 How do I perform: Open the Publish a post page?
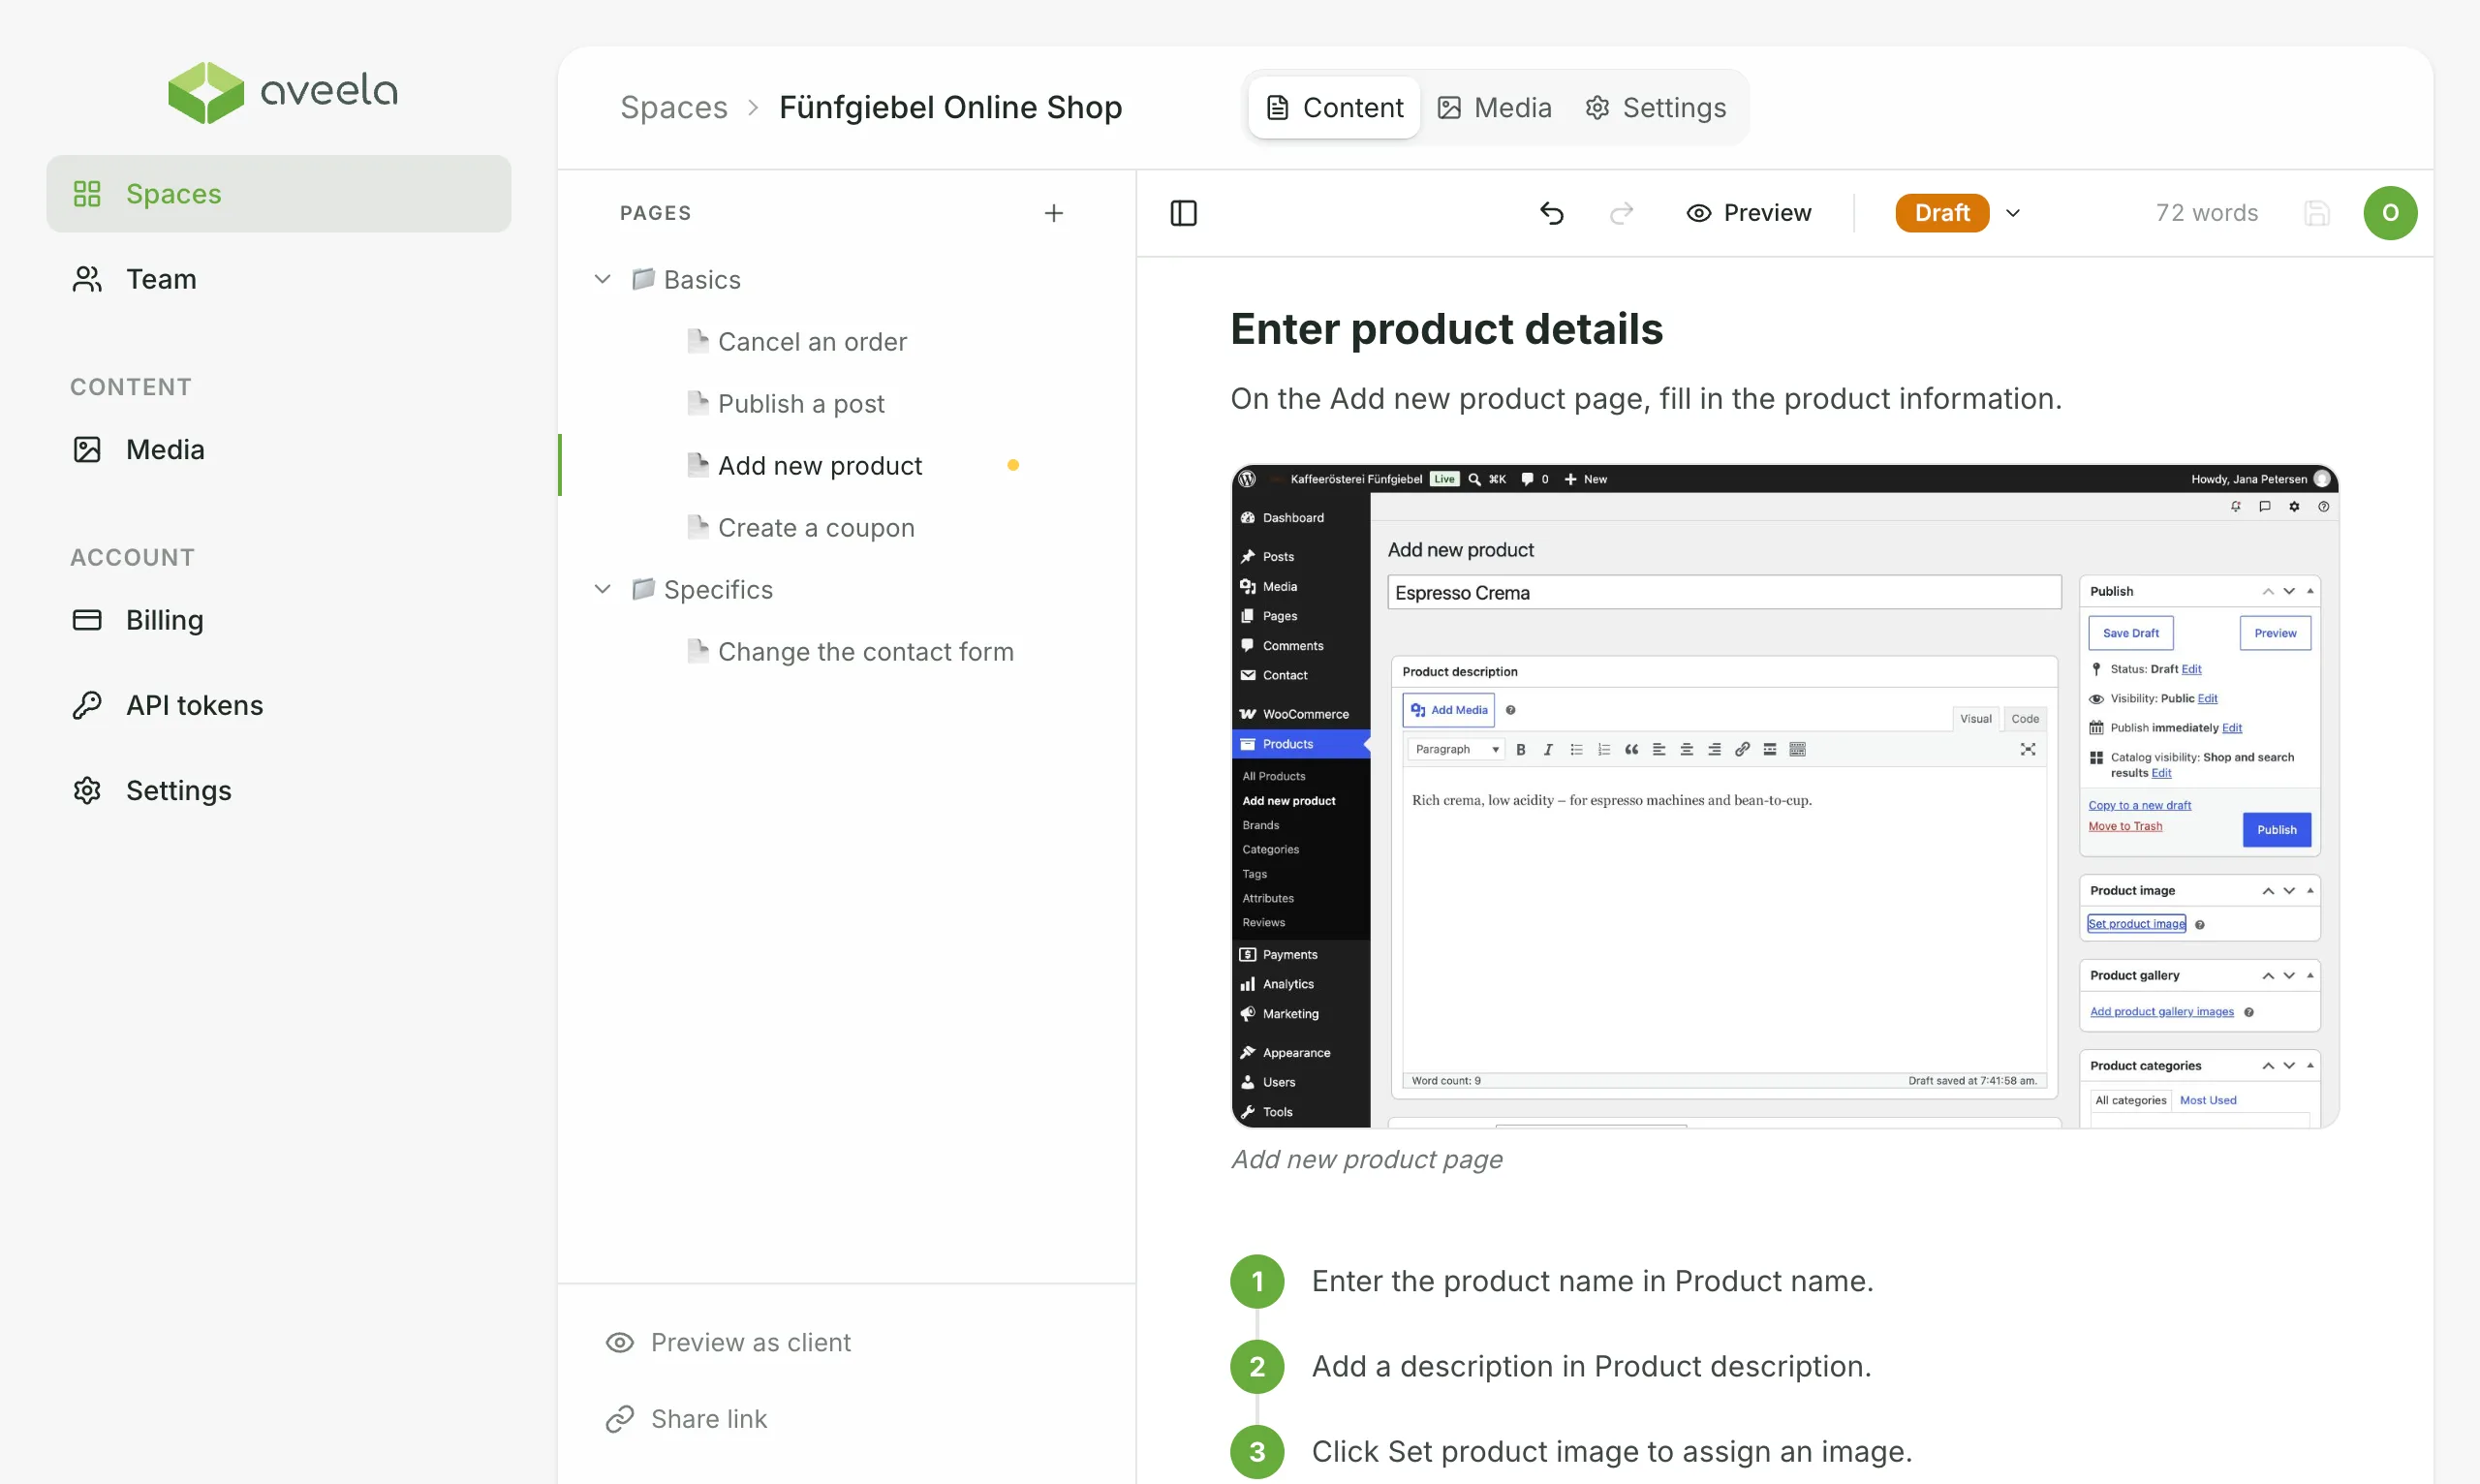pyautogui.click(x=801, y=403)
